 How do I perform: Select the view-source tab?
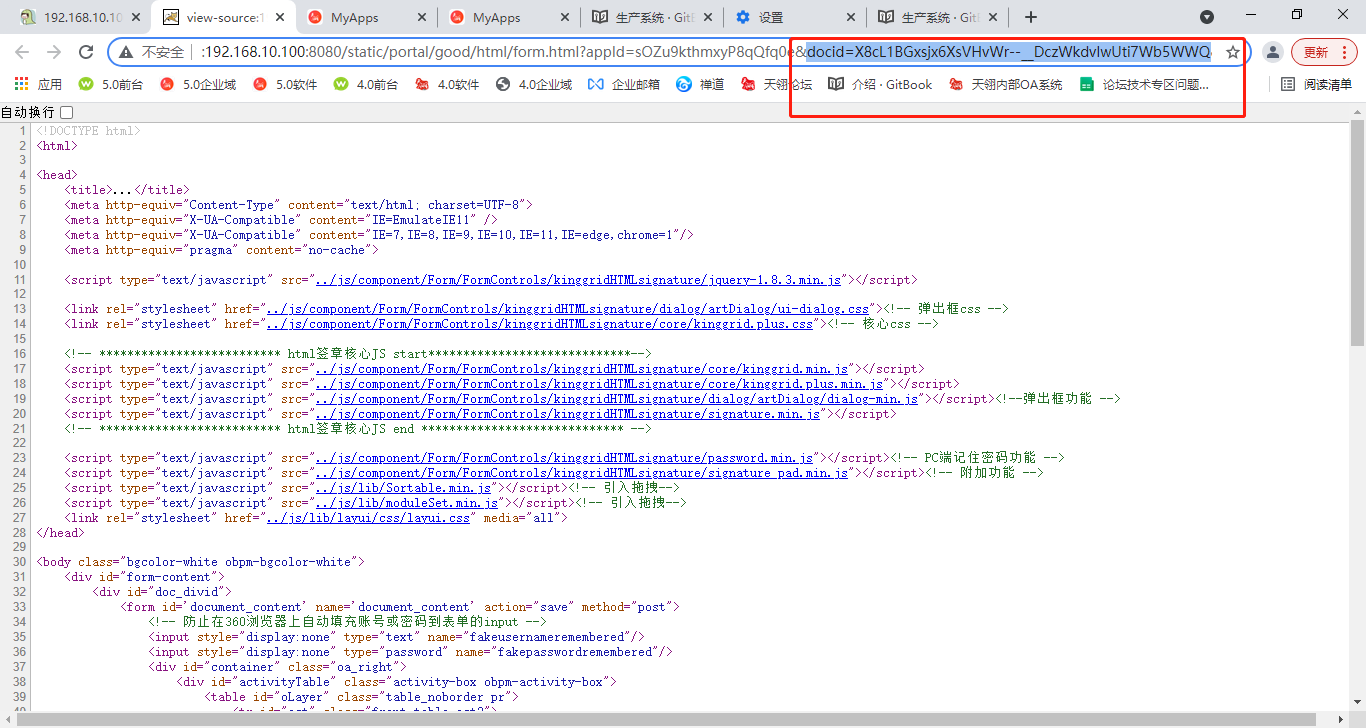[222, 17]
